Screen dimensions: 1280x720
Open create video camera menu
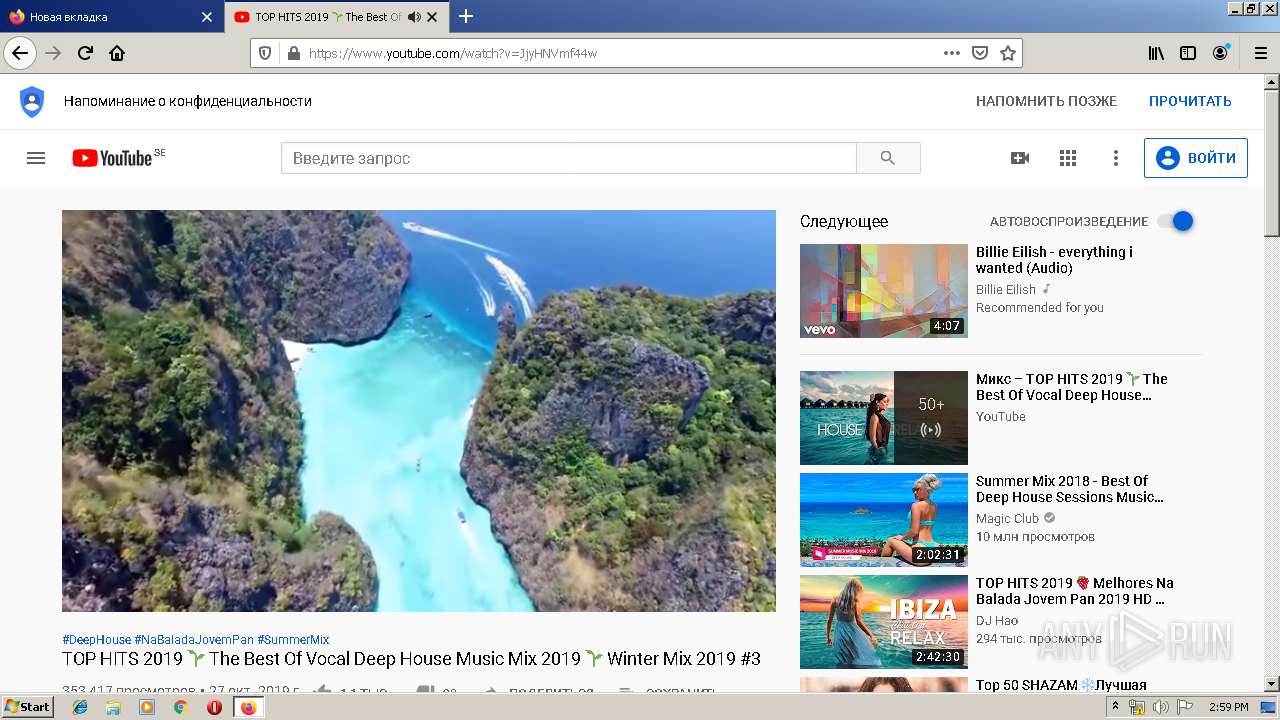[x=1020, y=158]
